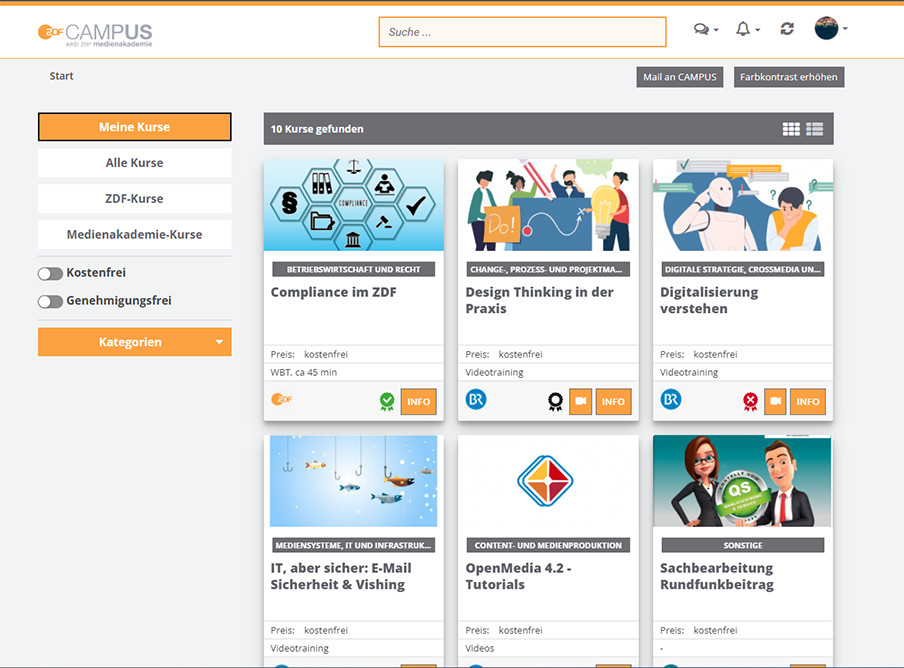Viewport: 904px width, 668px height.
Task: Click WBT, ca 45 min text
Action: (x=304, y=372)
